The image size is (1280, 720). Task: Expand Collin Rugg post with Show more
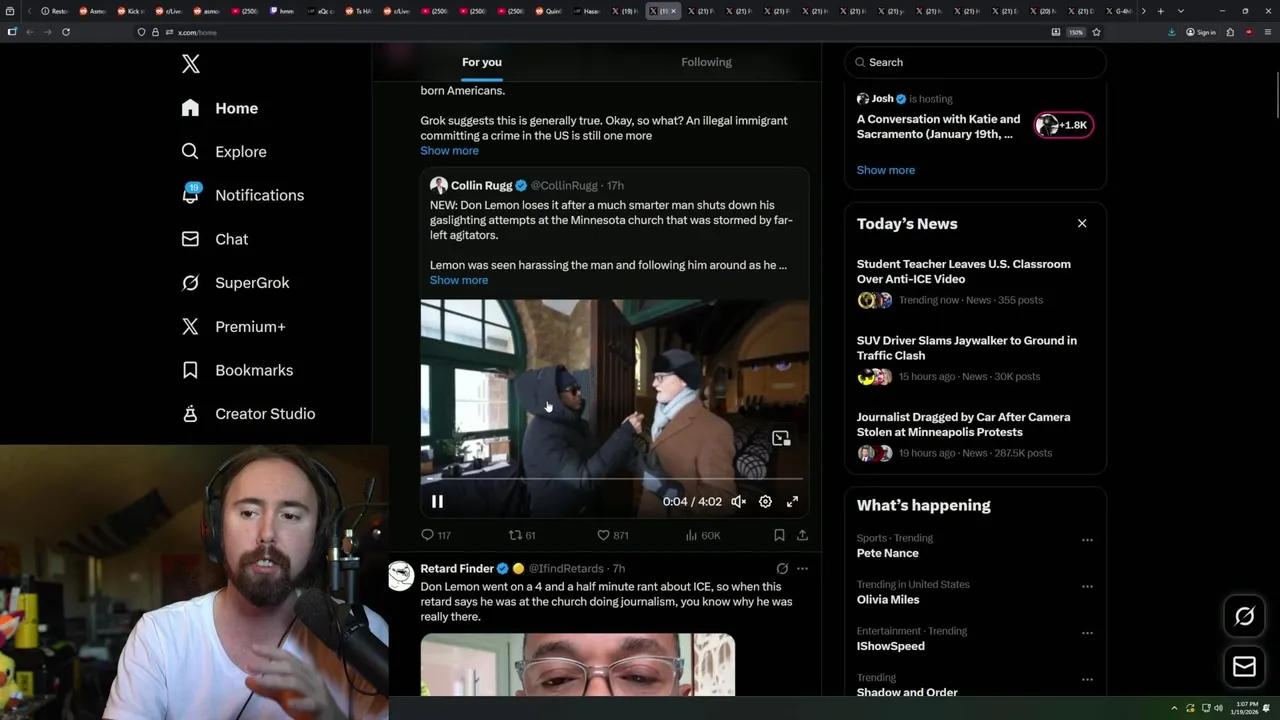(459, 280)
